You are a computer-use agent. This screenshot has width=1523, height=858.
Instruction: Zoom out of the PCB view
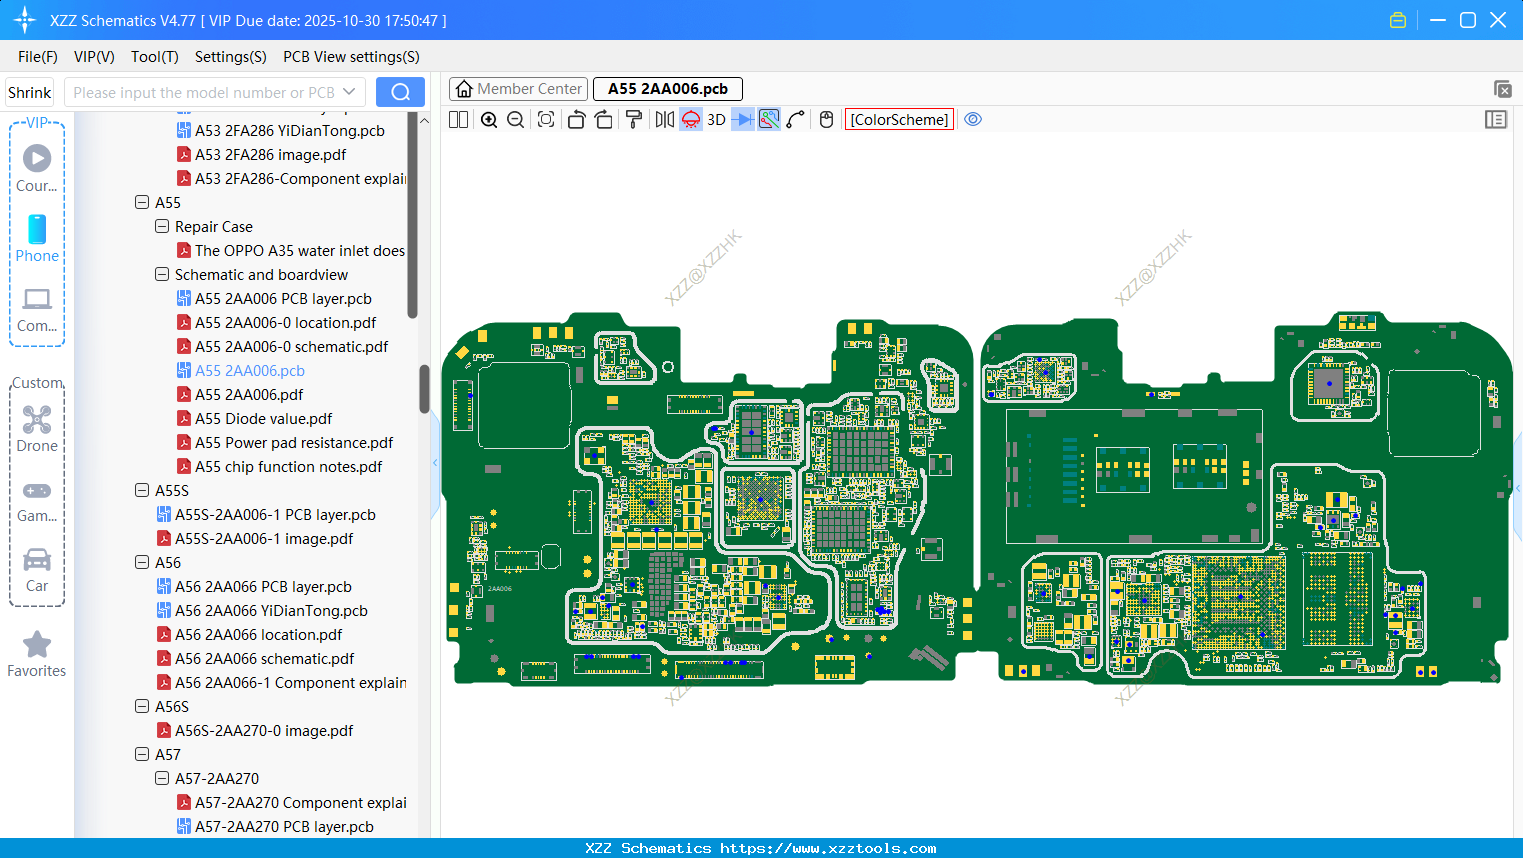[516, 120]
